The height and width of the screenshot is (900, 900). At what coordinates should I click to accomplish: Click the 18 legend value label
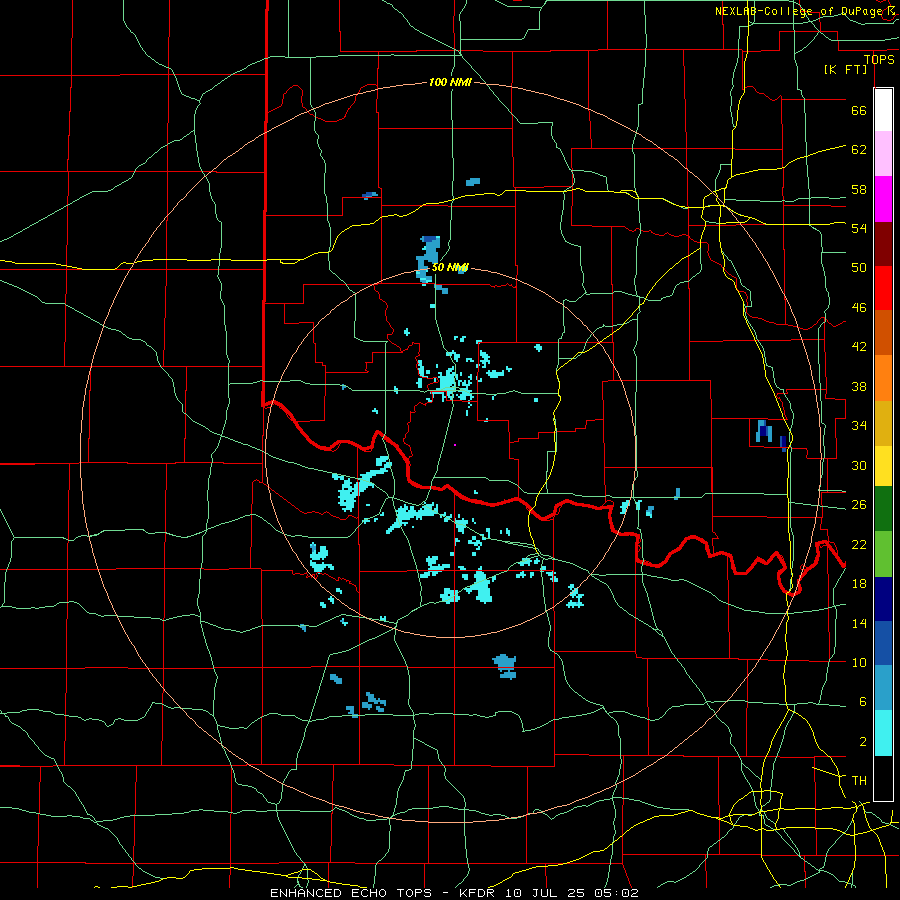(859, 584)
